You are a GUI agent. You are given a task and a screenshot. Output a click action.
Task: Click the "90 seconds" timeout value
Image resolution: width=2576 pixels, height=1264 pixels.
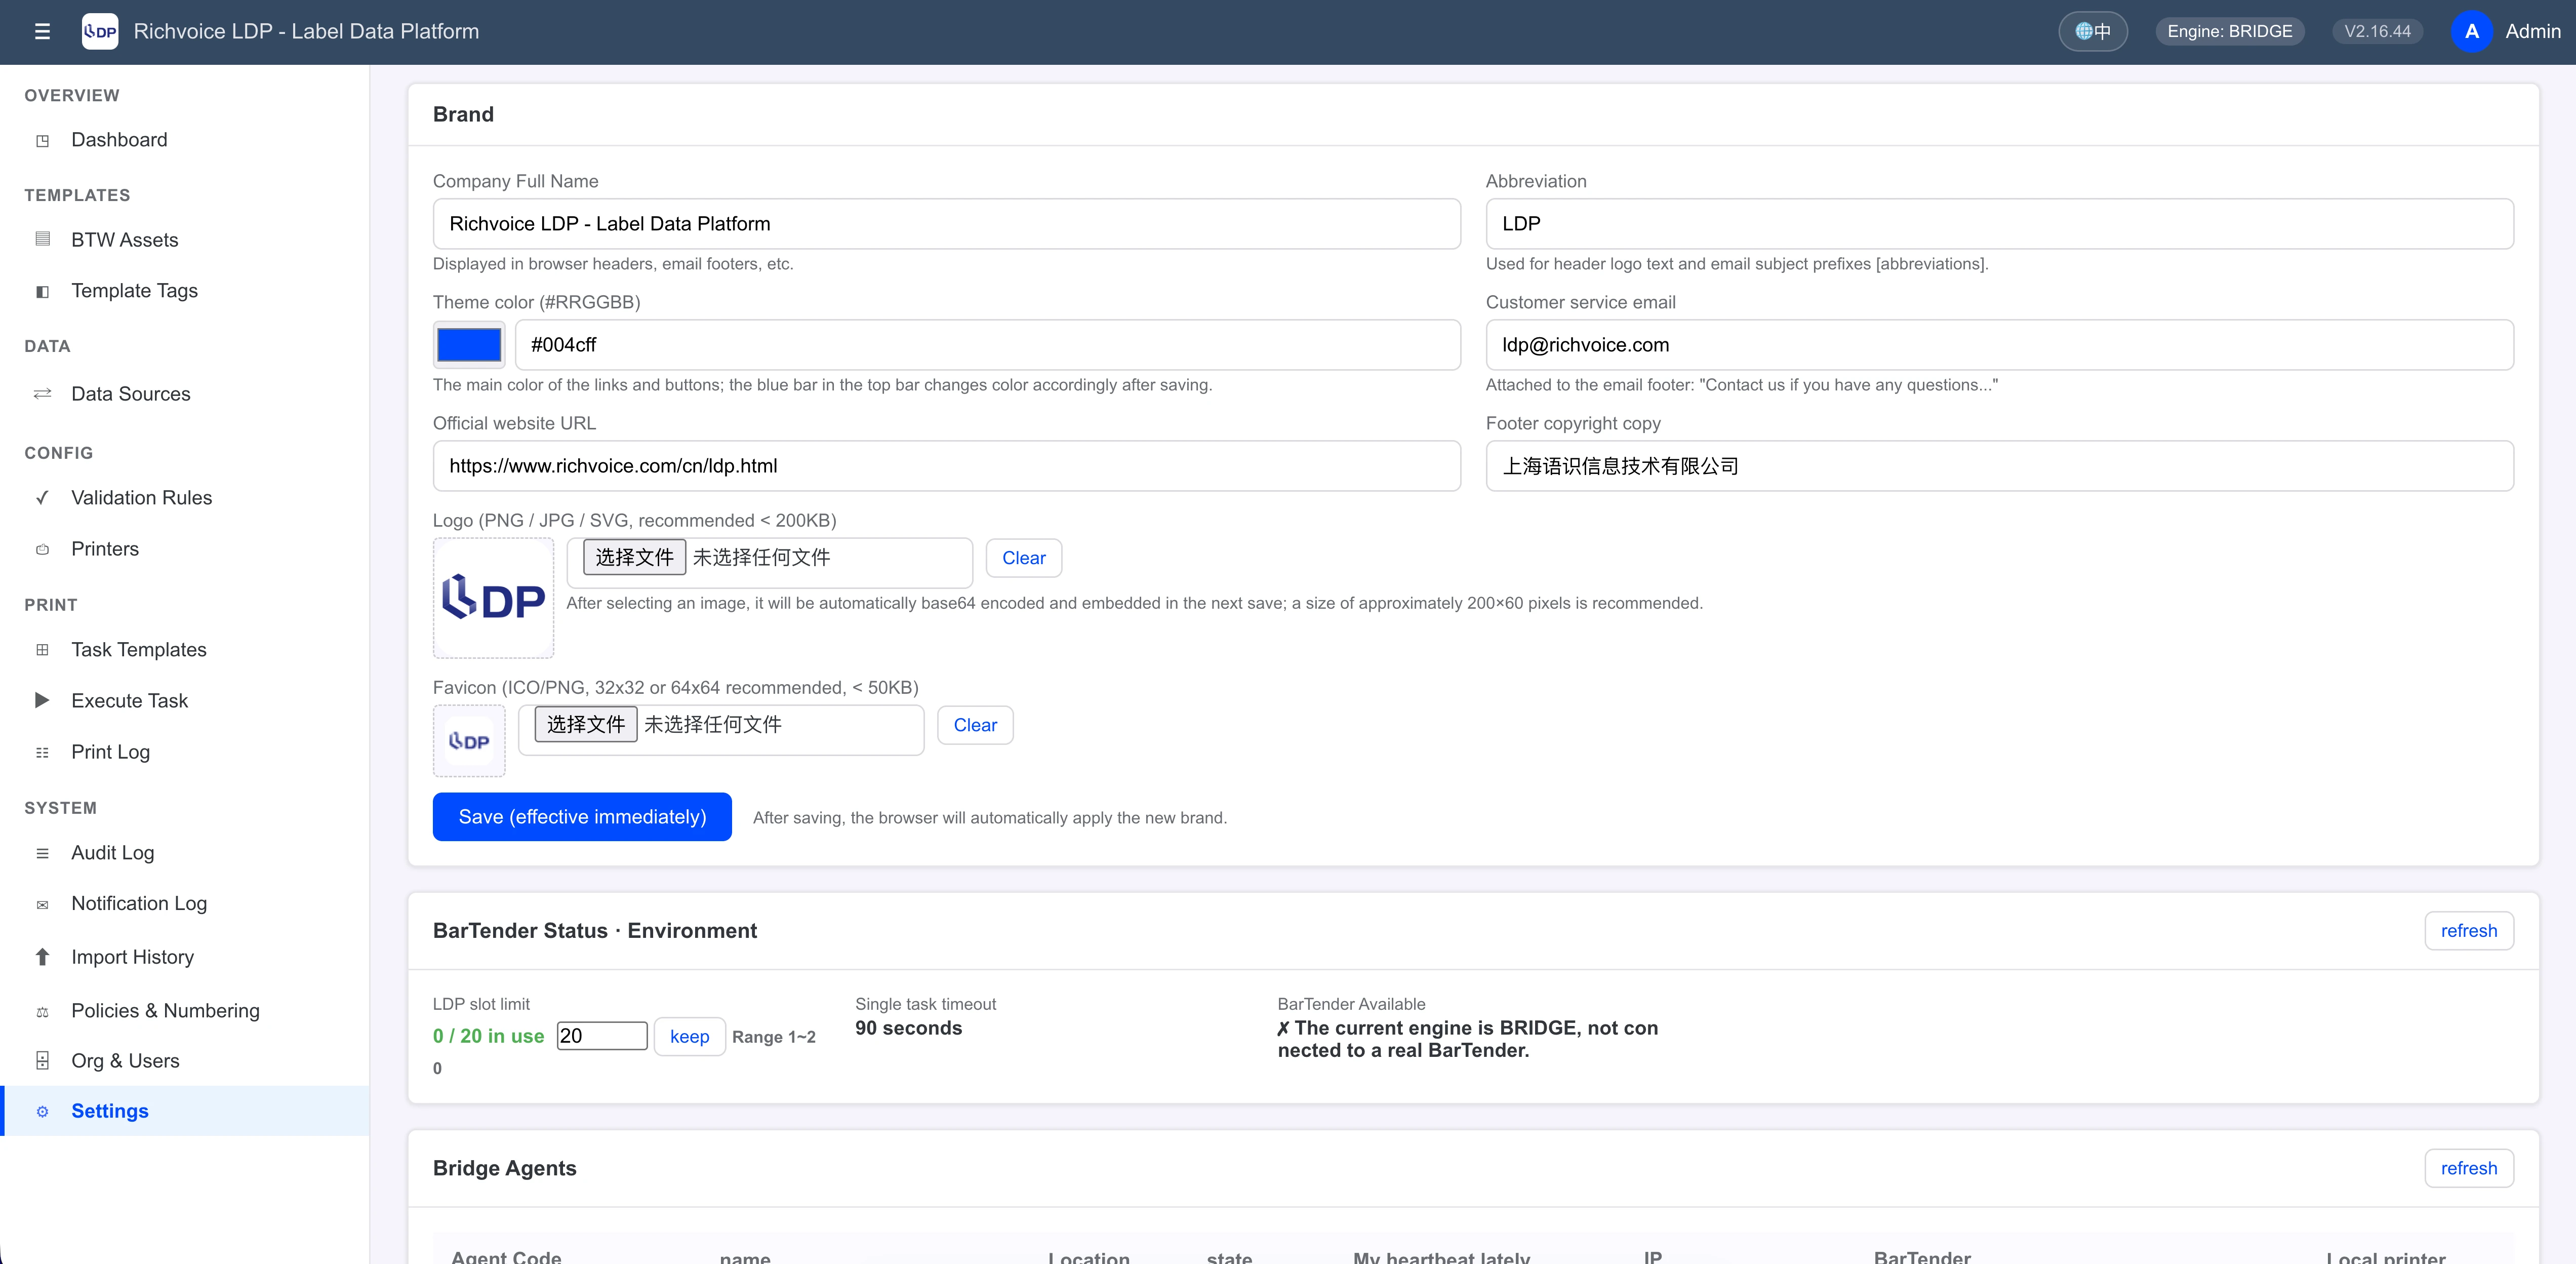908,1028
